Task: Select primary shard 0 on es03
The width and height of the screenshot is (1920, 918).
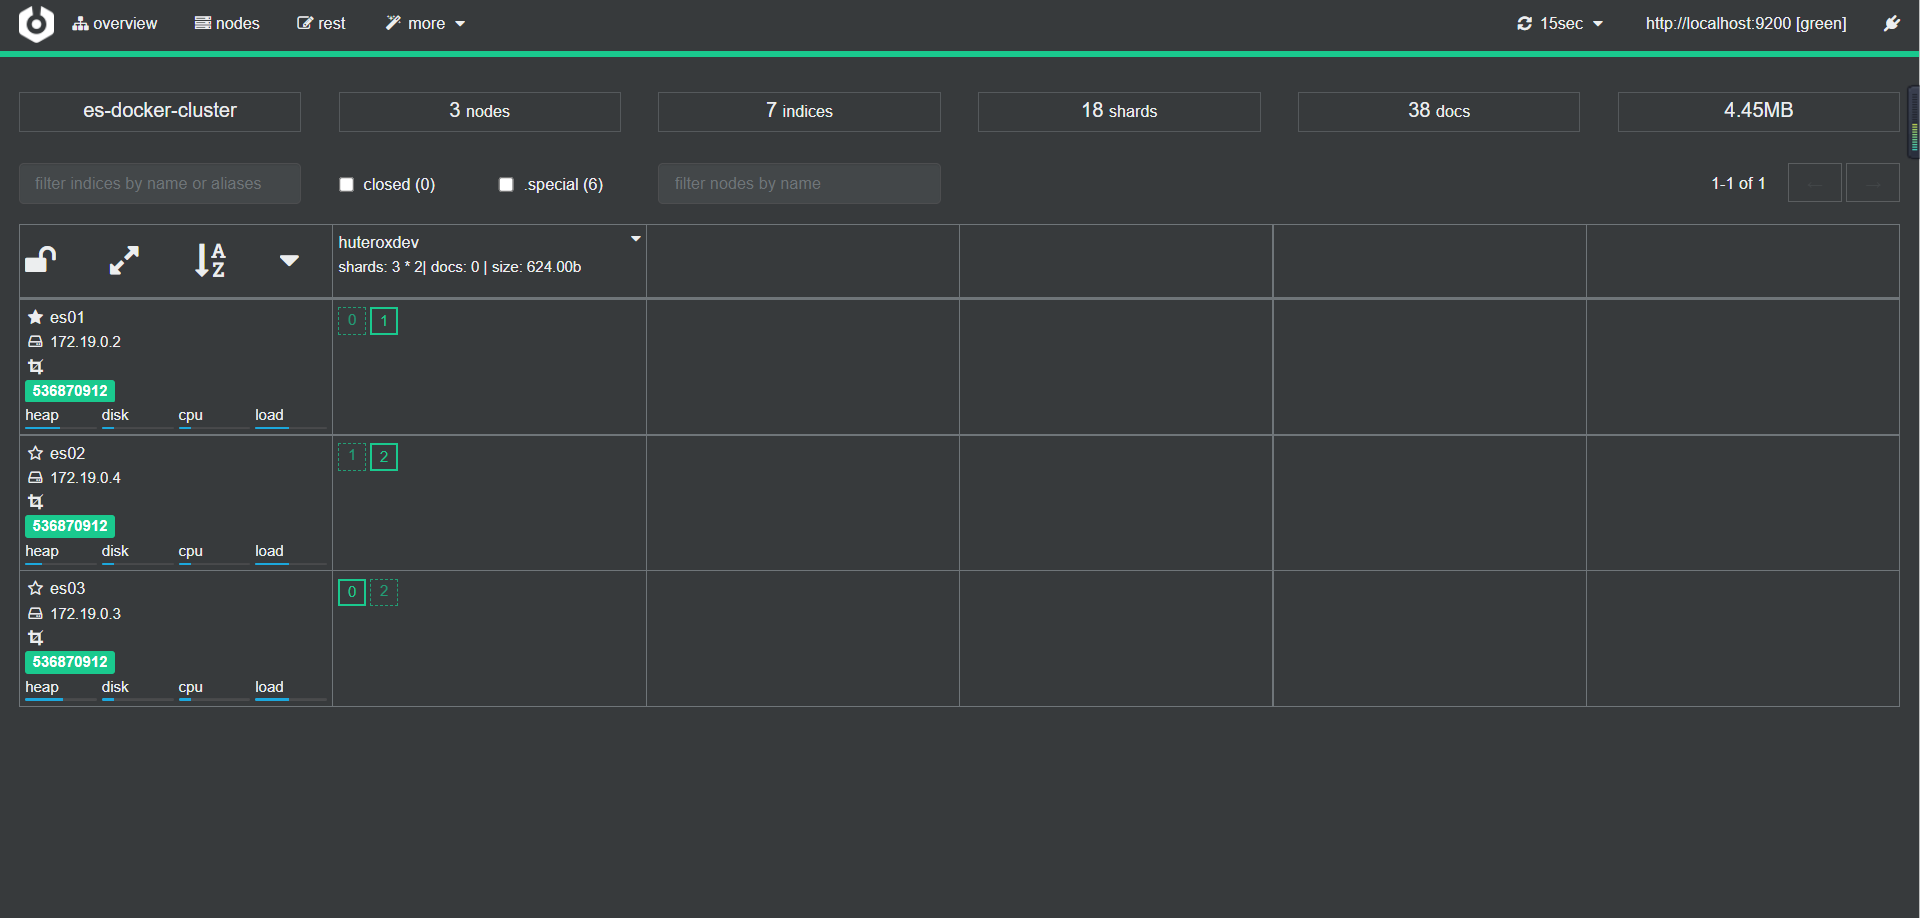Action: tap(352, 592)
